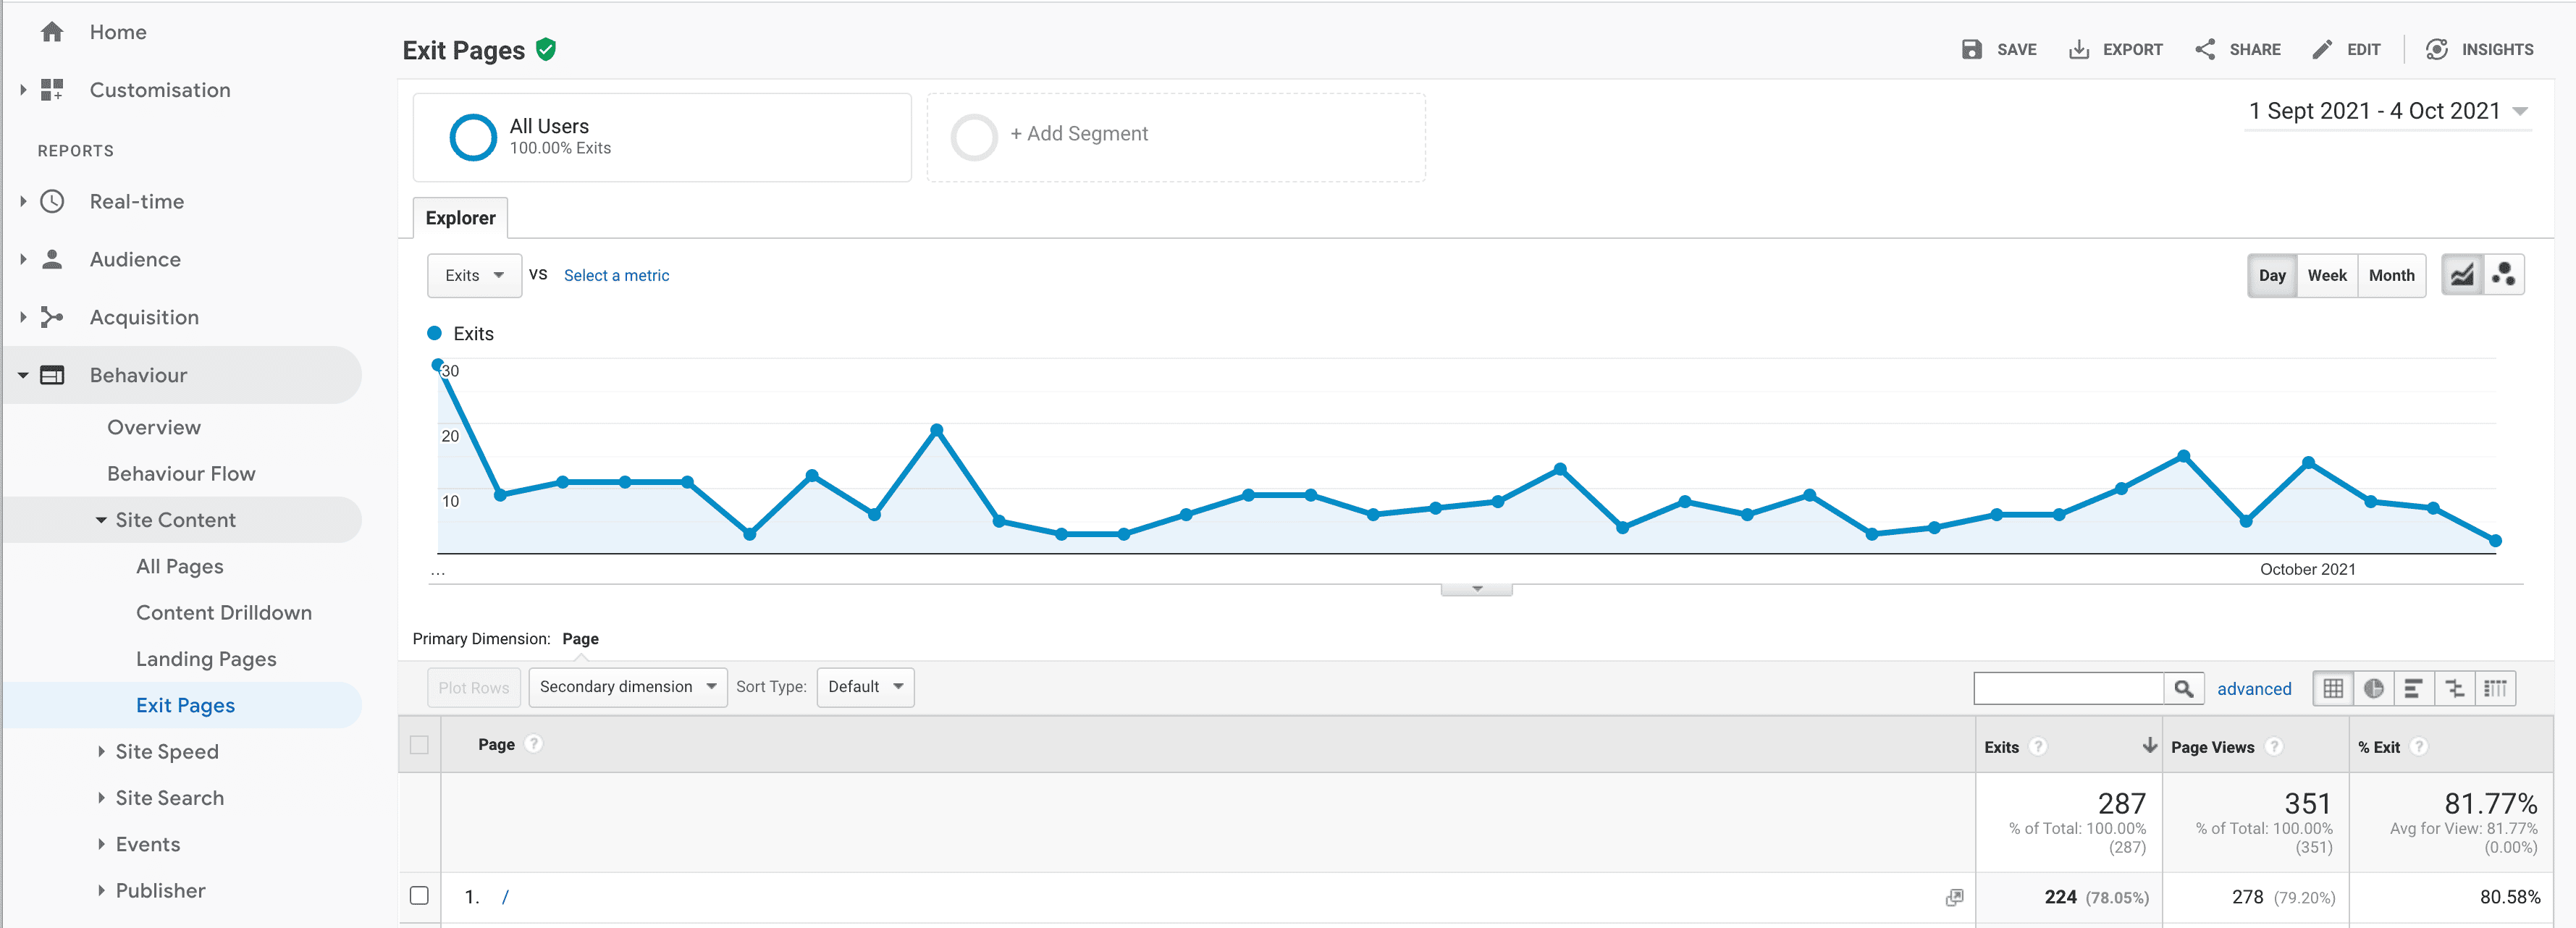Screen dimensions: 2576x928
Task: Open the Secondary dimension dropdown
Action: 627,687
